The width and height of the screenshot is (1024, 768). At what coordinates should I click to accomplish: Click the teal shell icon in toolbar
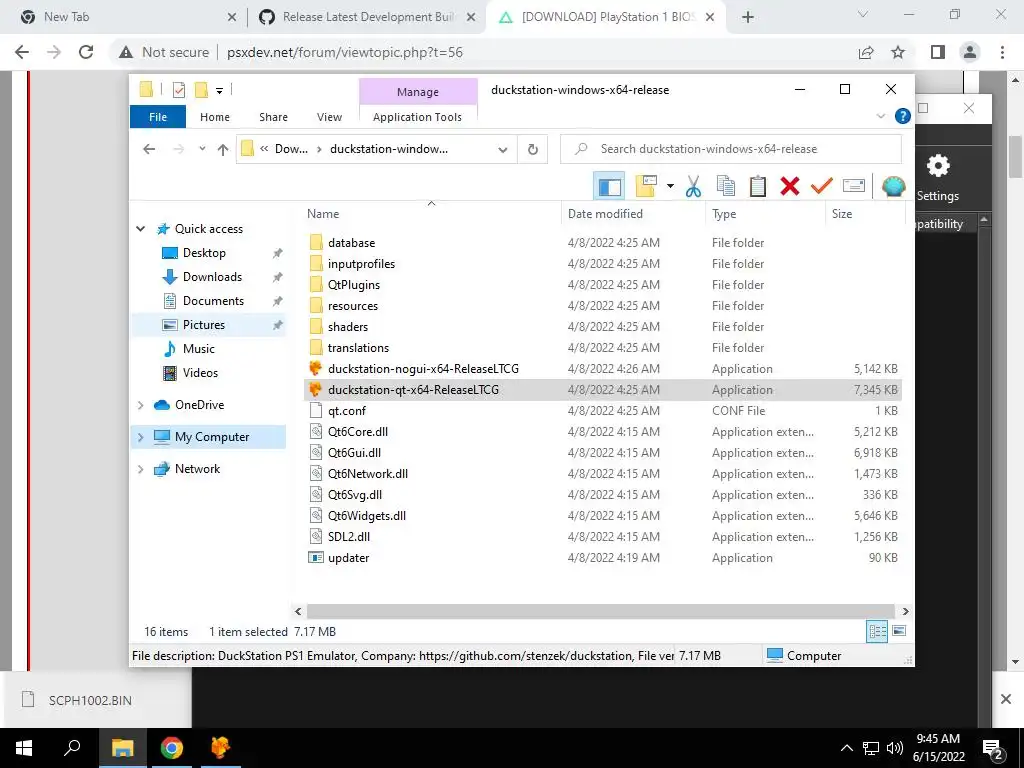(x=893, y=187)
